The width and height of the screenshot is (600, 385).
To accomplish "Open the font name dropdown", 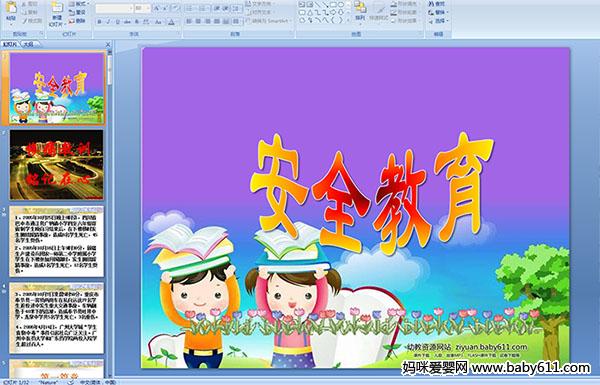I will pos(131,8).
